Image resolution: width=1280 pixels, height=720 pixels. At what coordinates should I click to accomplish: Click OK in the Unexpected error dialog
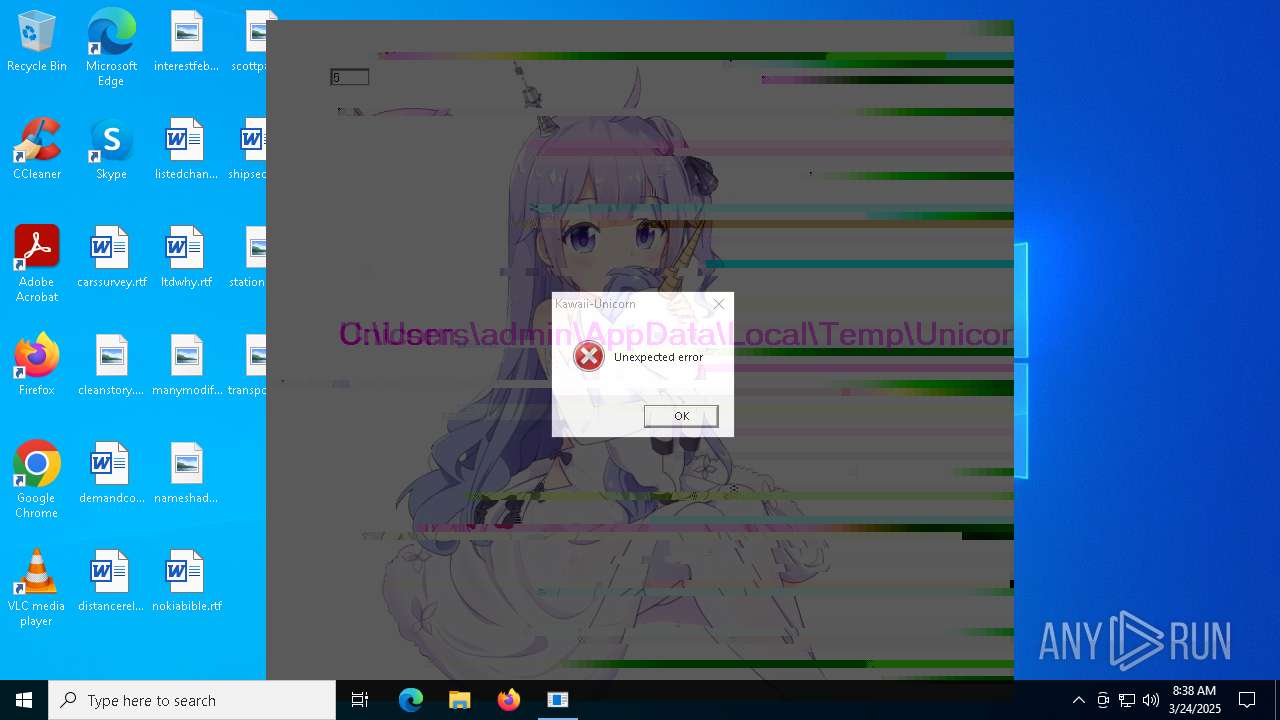[681, 416]
